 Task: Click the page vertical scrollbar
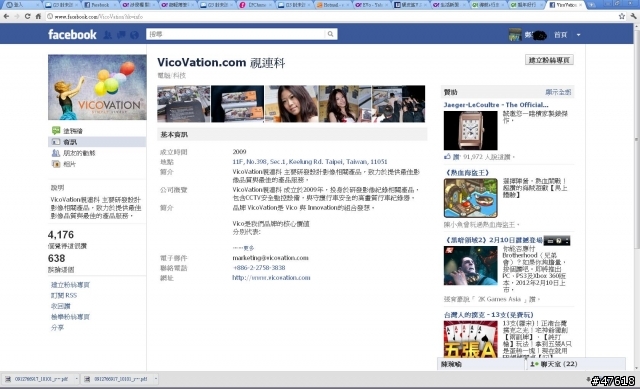pos(636,139)
